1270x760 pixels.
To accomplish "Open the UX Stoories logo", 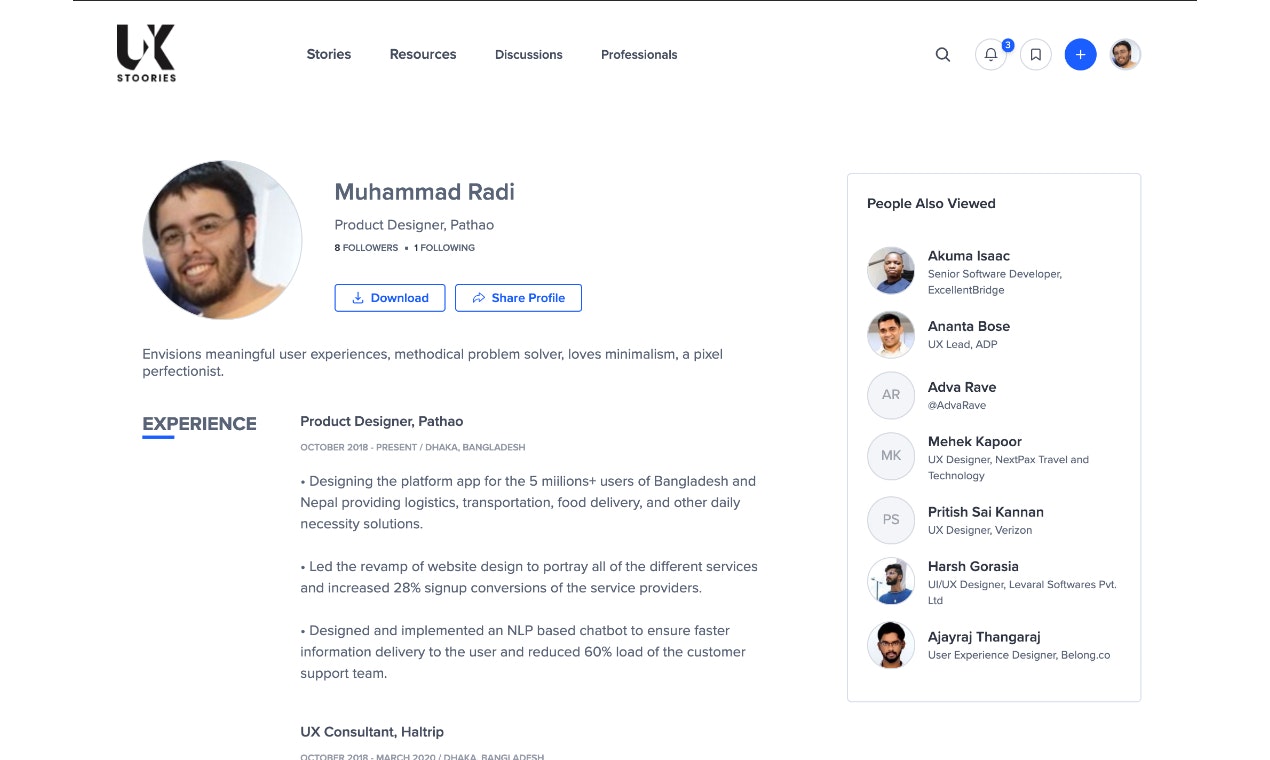I will pyautogui.click(x=145, y=54).
